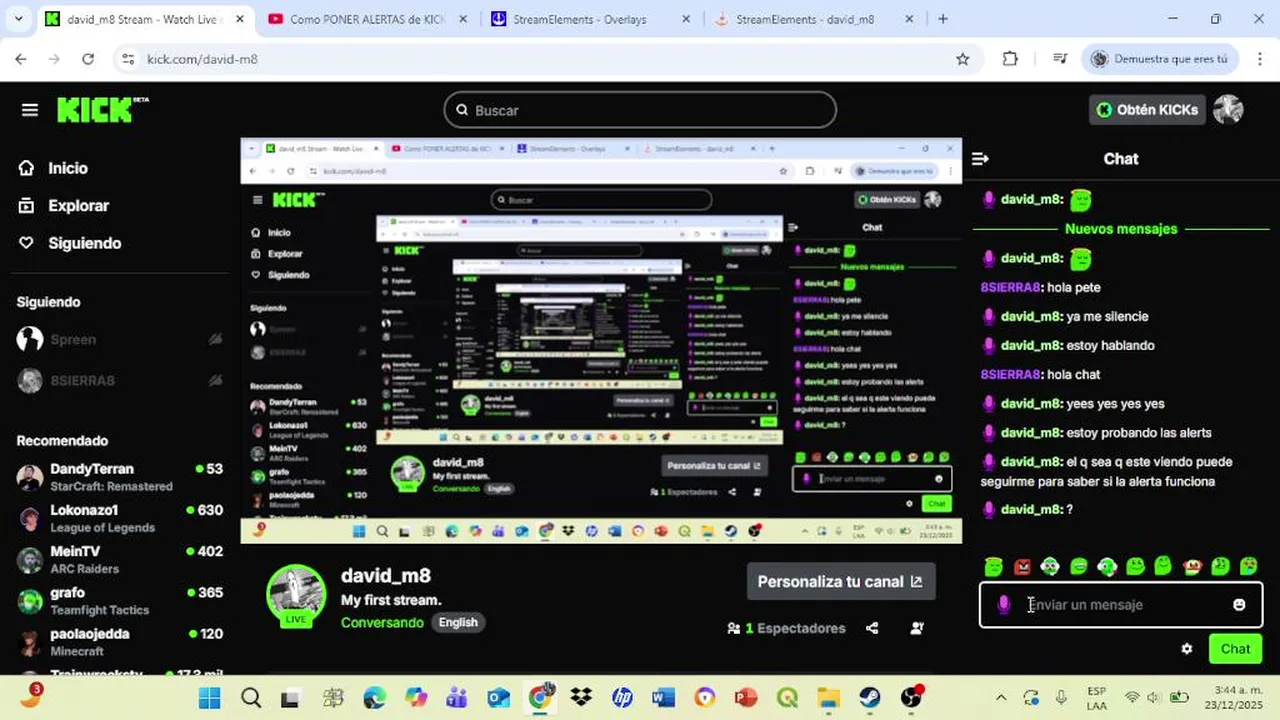Image resolution: width=1280 pixels, height=720 pixels.
Task: Click Personaliza tu canal button
Action: (x=841, y=582)
